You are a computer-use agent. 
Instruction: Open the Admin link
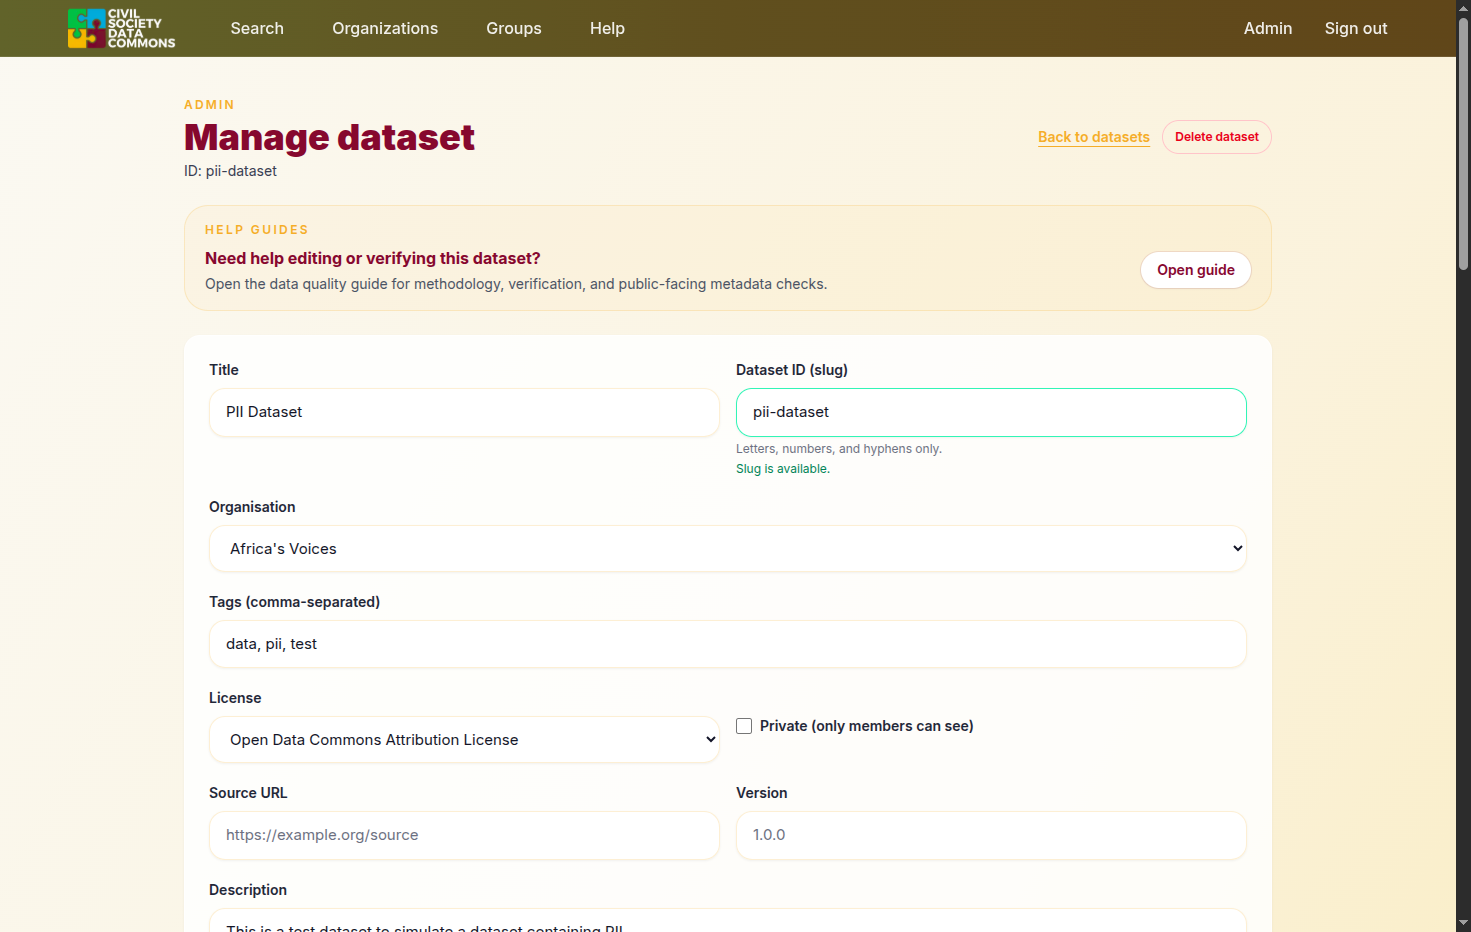click(x=1268, y=28)
